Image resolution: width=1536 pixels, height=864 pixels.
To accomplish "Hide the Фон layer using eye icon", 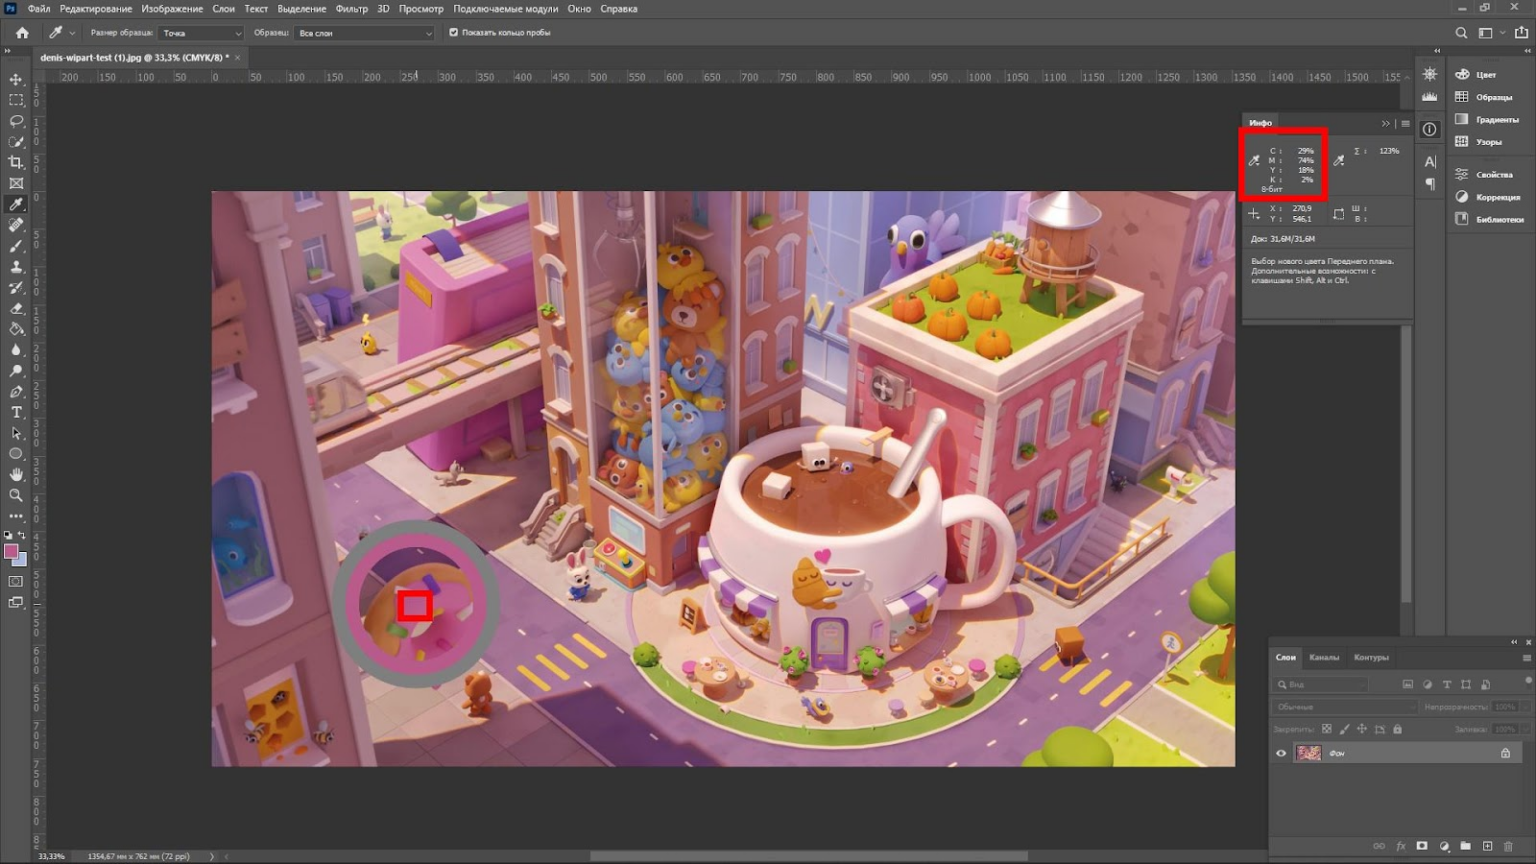I will pyautogui.click(x=1281, y=753).
